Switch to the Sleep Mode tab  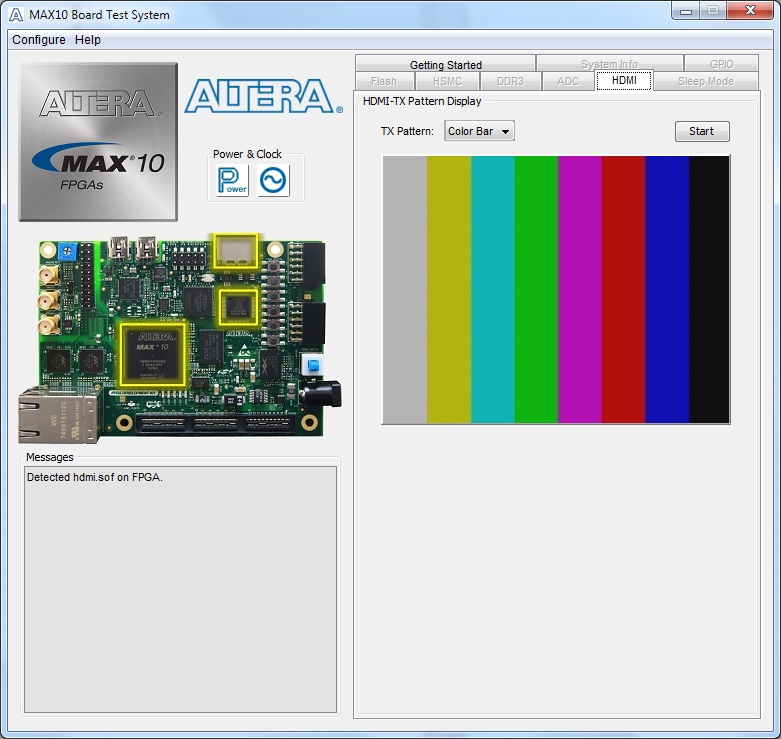click(x=706, y=81)
